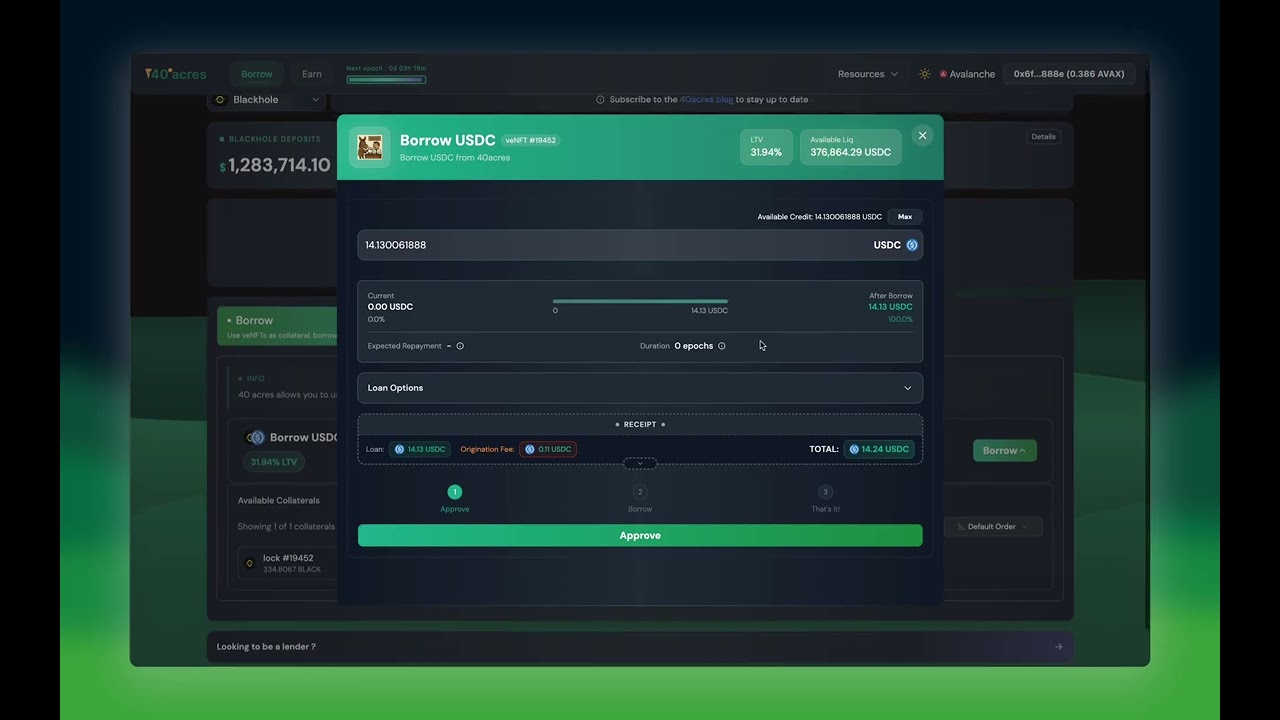Click the info icon beside Subscribe notice

(600, 100)
